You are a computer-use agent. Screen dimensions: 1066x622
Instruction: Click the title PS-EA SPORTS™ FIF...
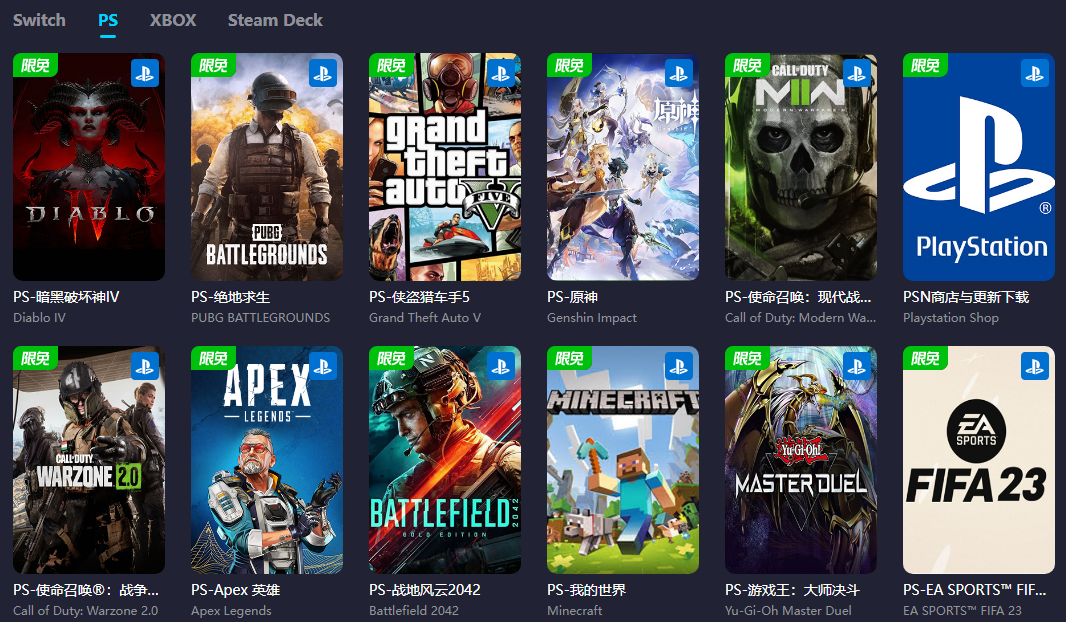click(x=974, y=590)
